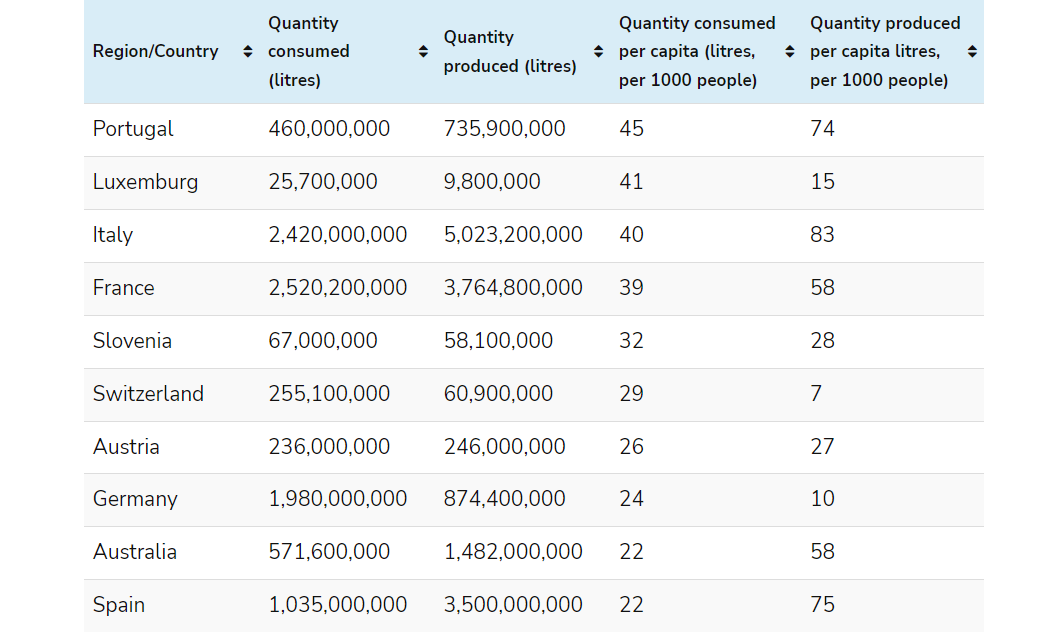Sort by Quantity produced (litres) arrows

598,52
